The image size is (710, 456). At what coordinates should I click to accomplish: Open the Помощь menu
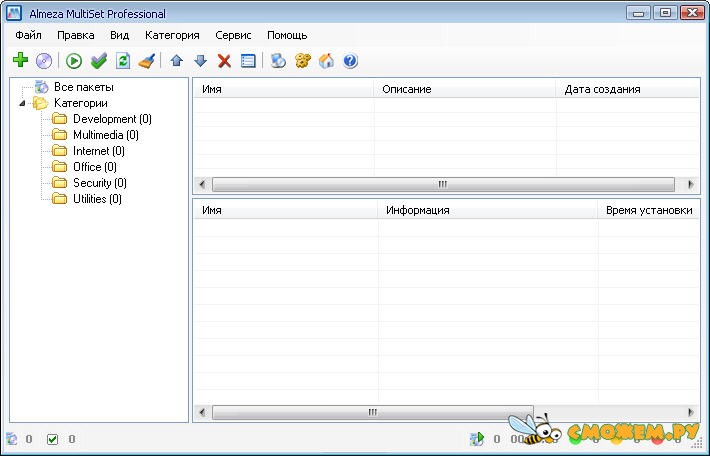tap(287, 35)
